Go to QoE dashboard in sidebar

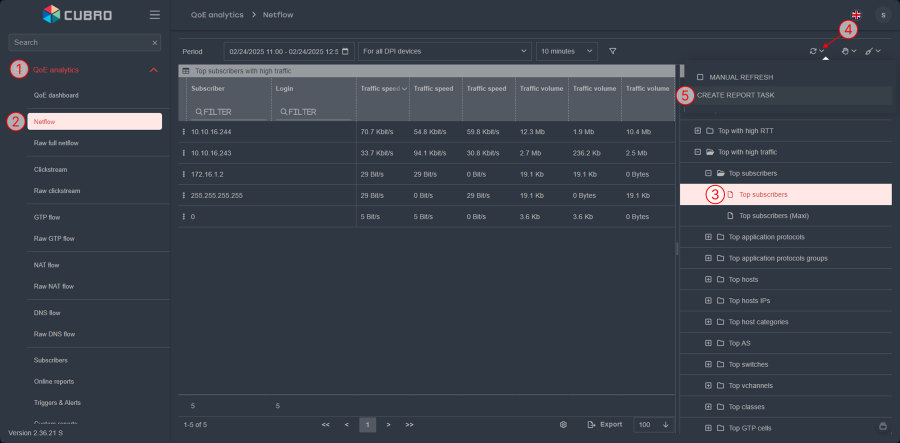[56, 95]
